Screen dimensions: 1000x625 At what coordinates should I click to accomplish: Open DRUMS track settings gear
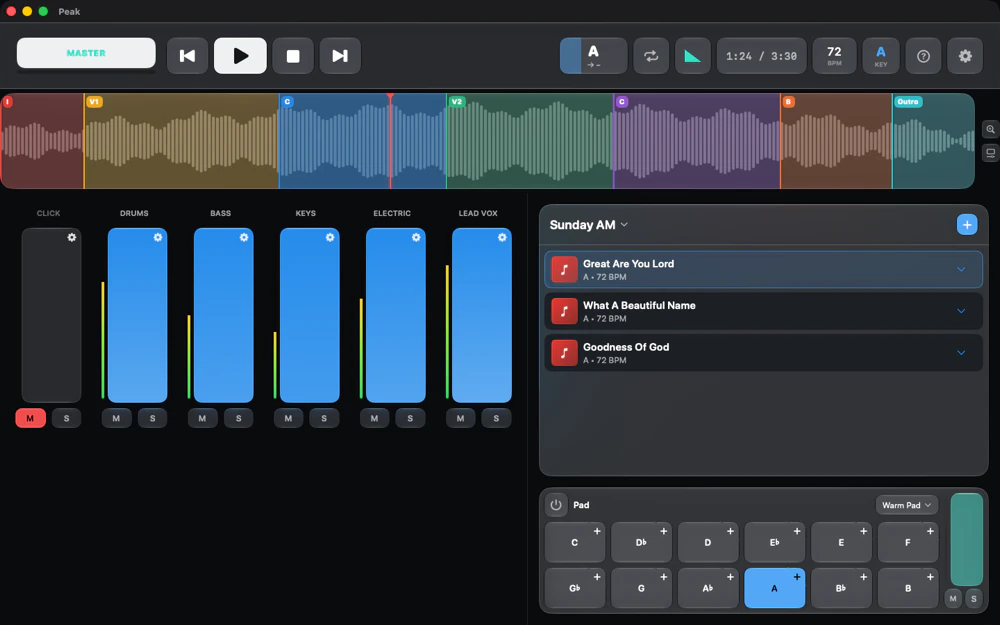(x=158, y=237)
